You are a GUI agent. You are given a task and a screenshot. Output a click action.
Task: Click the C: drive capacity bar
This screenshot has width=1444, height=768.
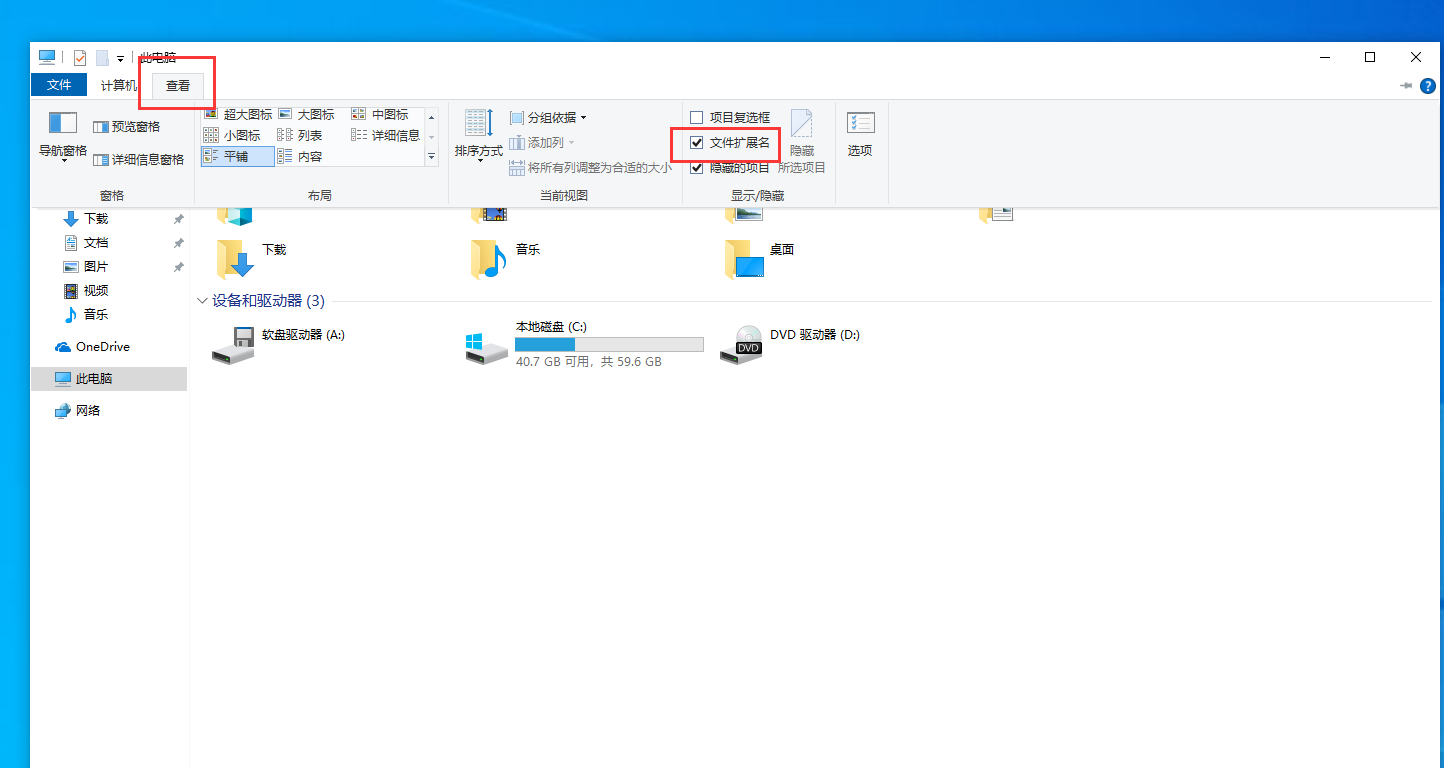(609, 344)
